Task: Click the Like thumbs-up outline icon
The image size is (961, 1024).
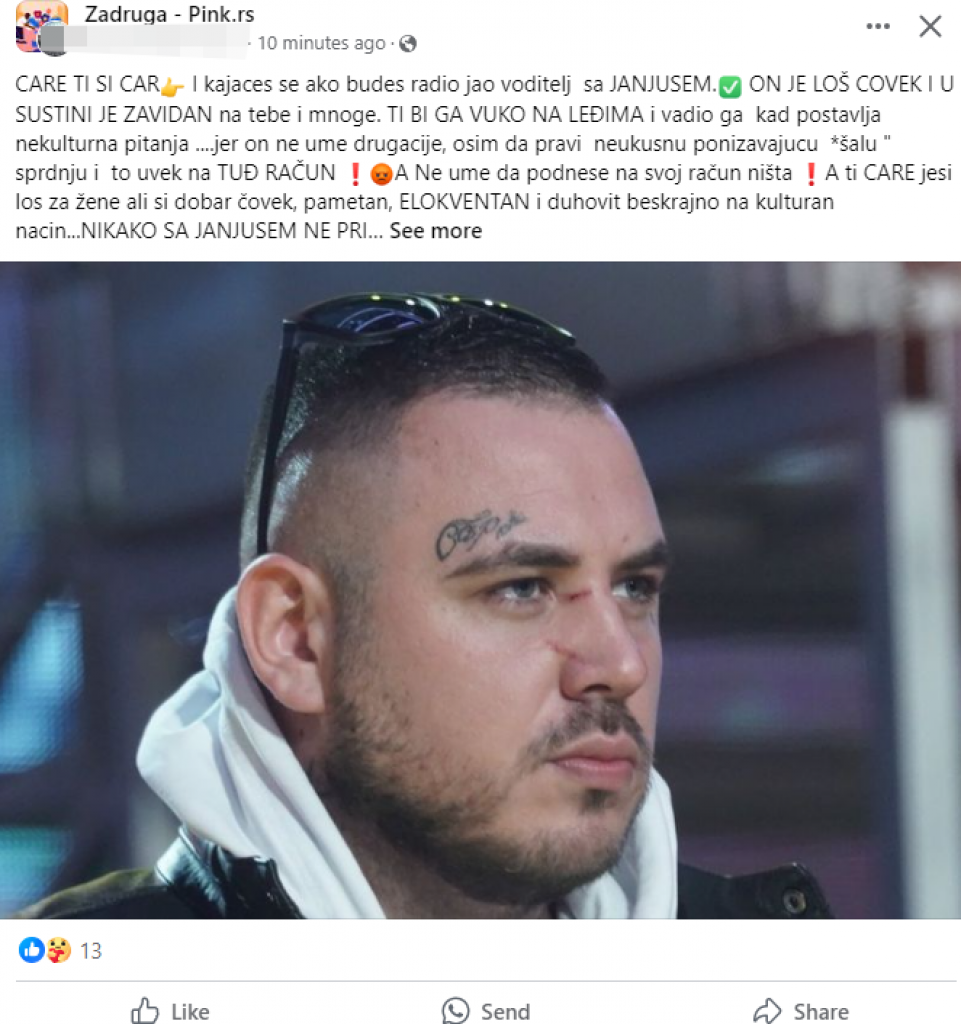Action: 145,1011
